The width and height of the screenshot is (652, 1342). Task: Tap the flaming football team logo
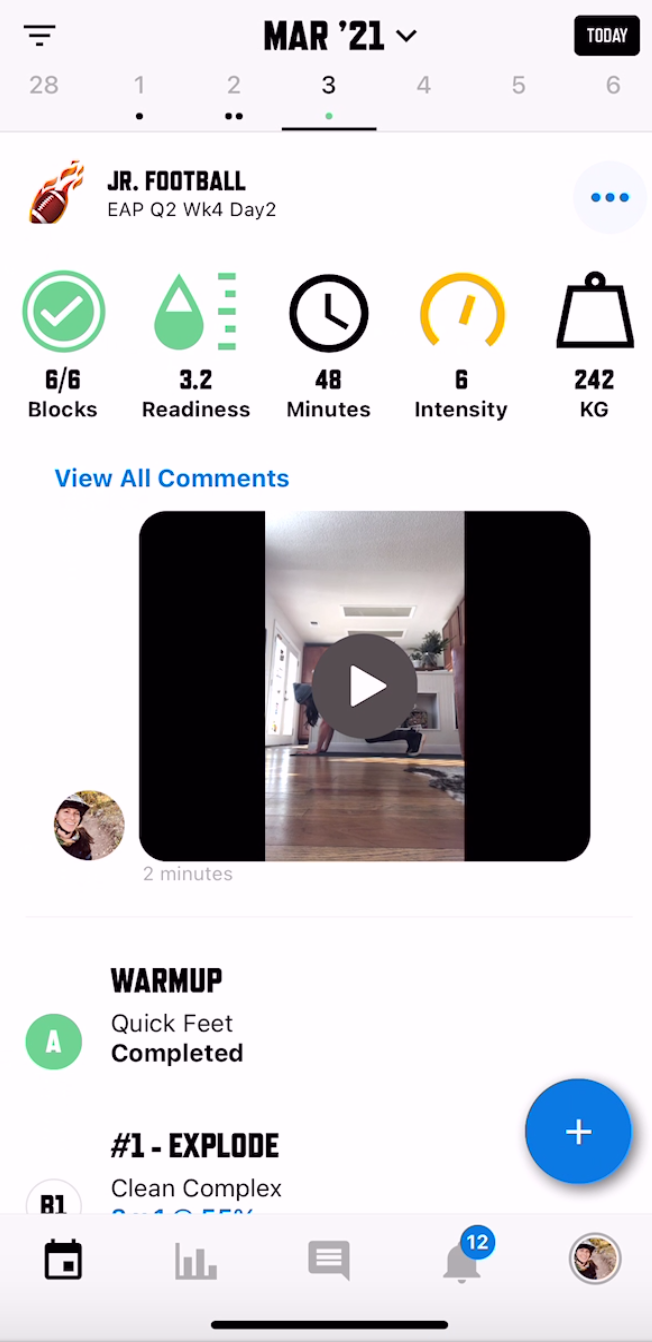pos(57,194)
